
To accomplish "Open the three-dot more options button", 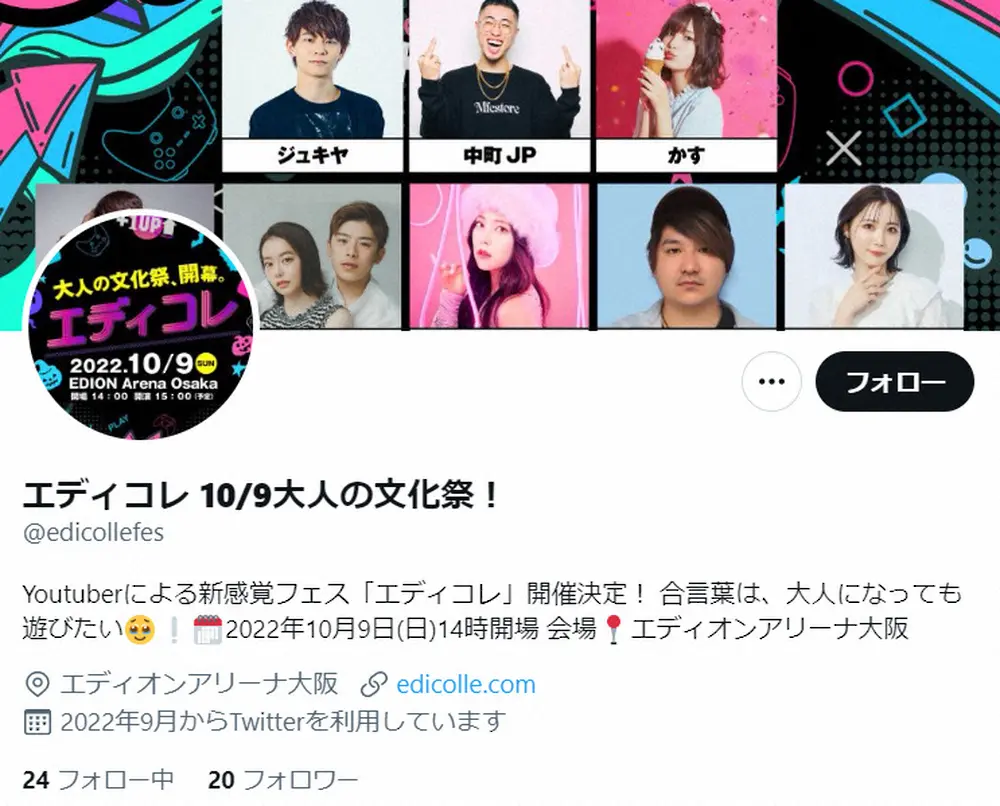I will pos(772,381).
